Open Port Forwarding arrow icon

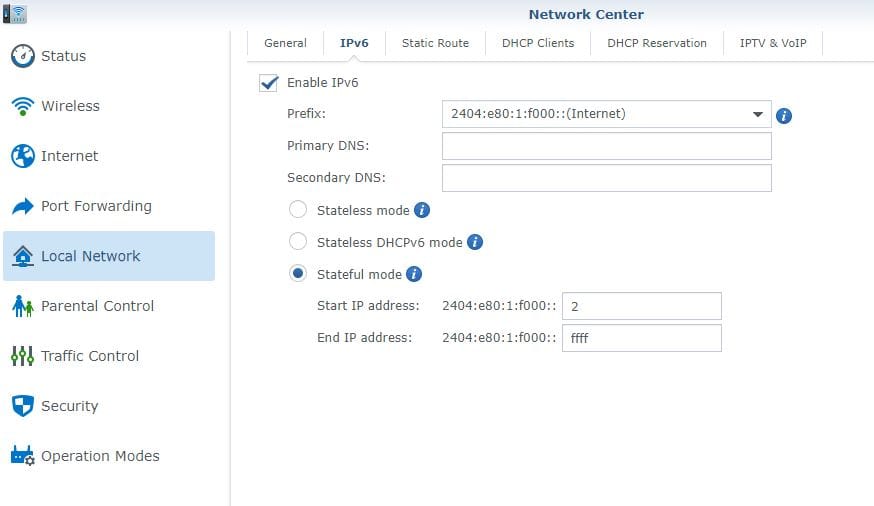[x=22, y=206]
